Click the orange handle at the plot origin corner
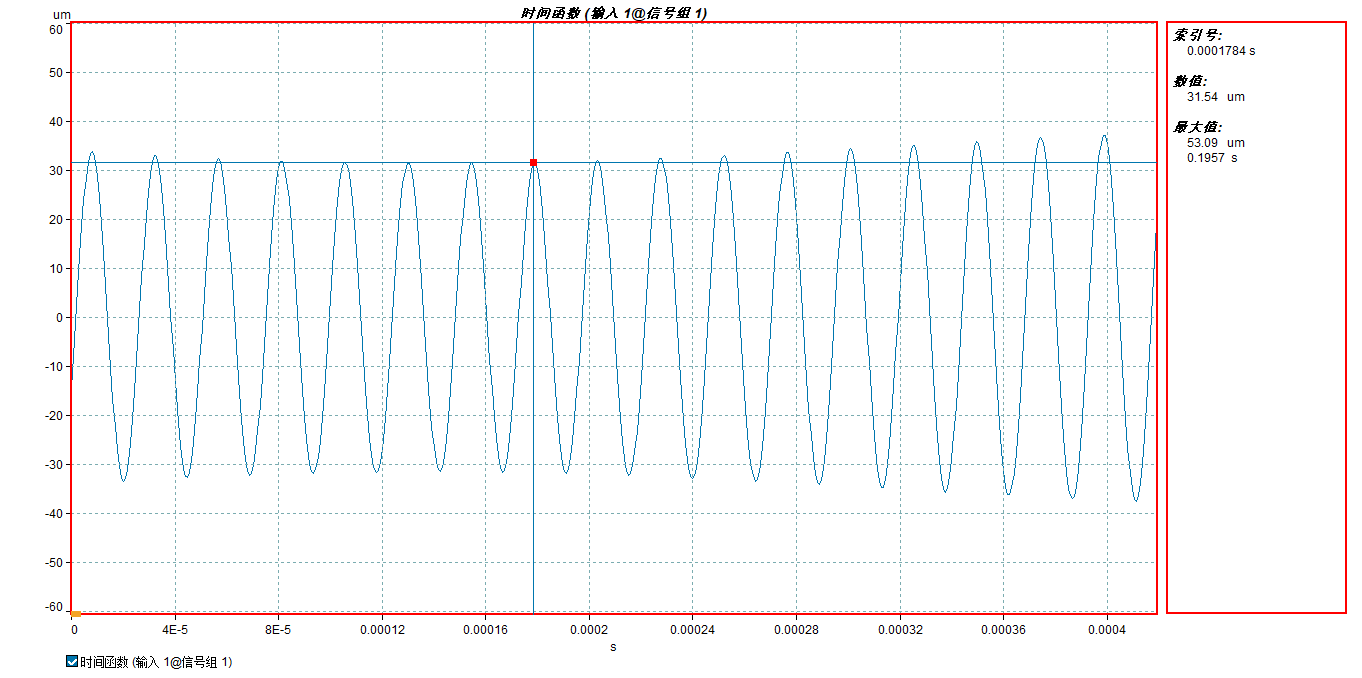This screenshot has height=678, width=1362. pos(76,613)
